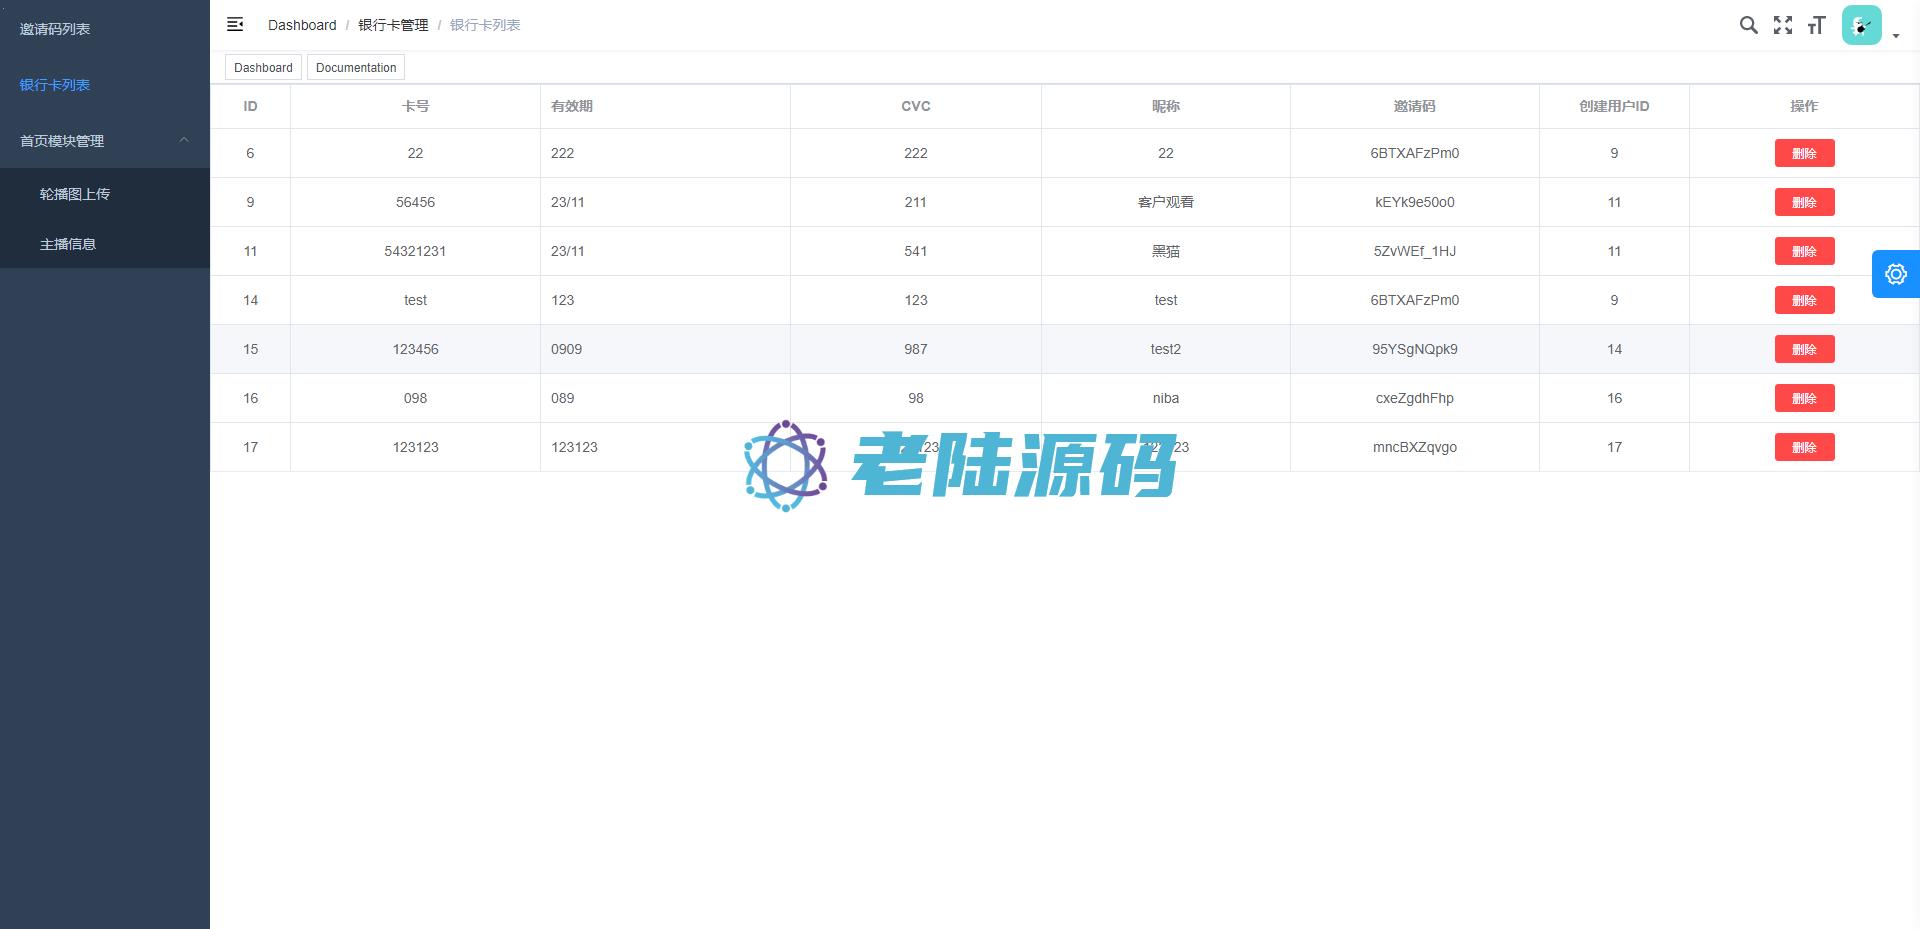This screenshot has width=1920, height=929.
Task: Open the blue settings gear panel
Action: tap(1895, 274)
